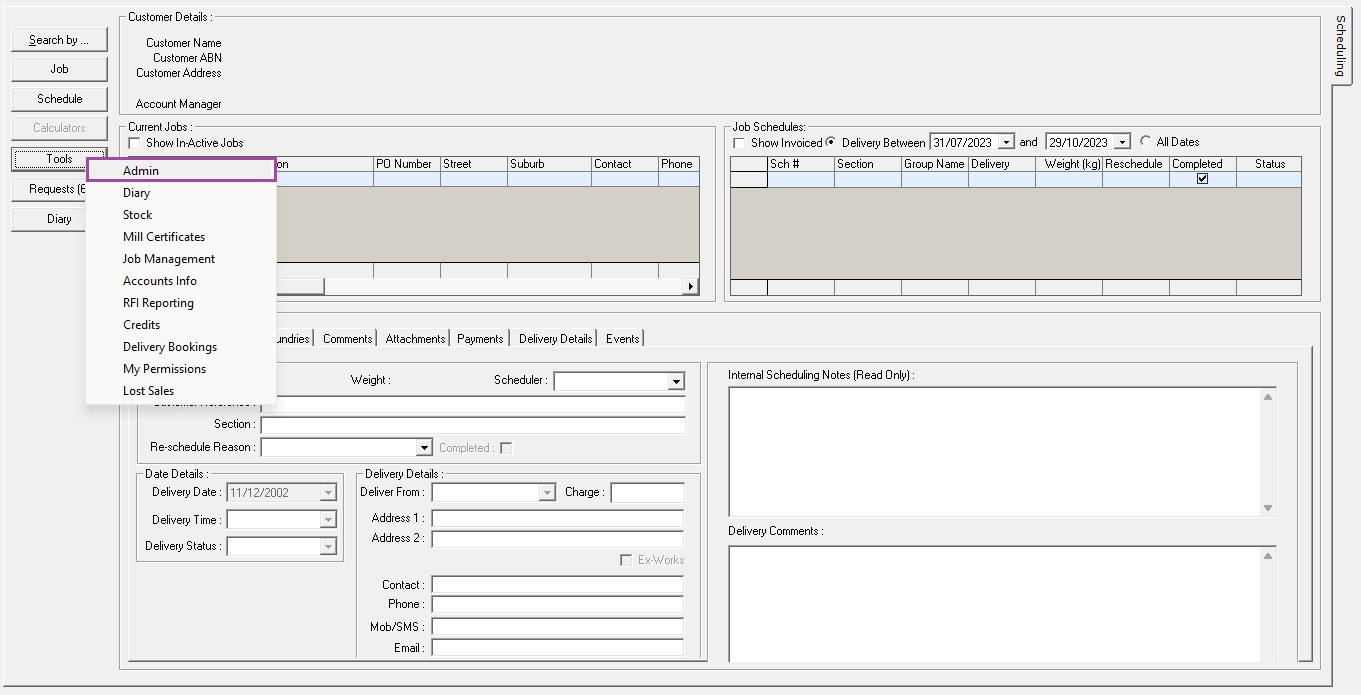Open the 31/07/2023 start date dropdown
Viewport: 1361px width, 695px height.
point(1006,143)
